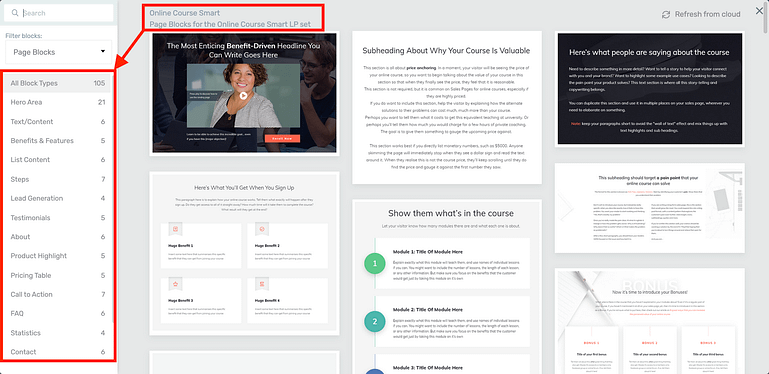This screenshot has height=374, width=769.
Task: Click the Bonus 2 card in bonus block
Action: coord(650,350)
